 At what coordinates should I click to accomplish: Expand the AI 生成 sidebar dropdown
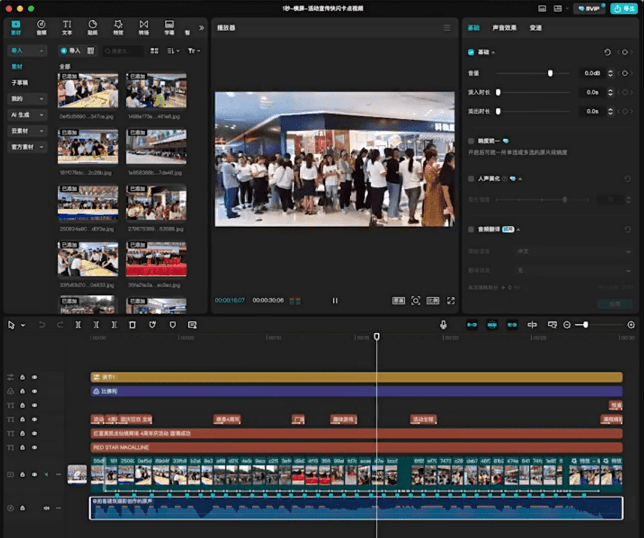pos(27,115)
